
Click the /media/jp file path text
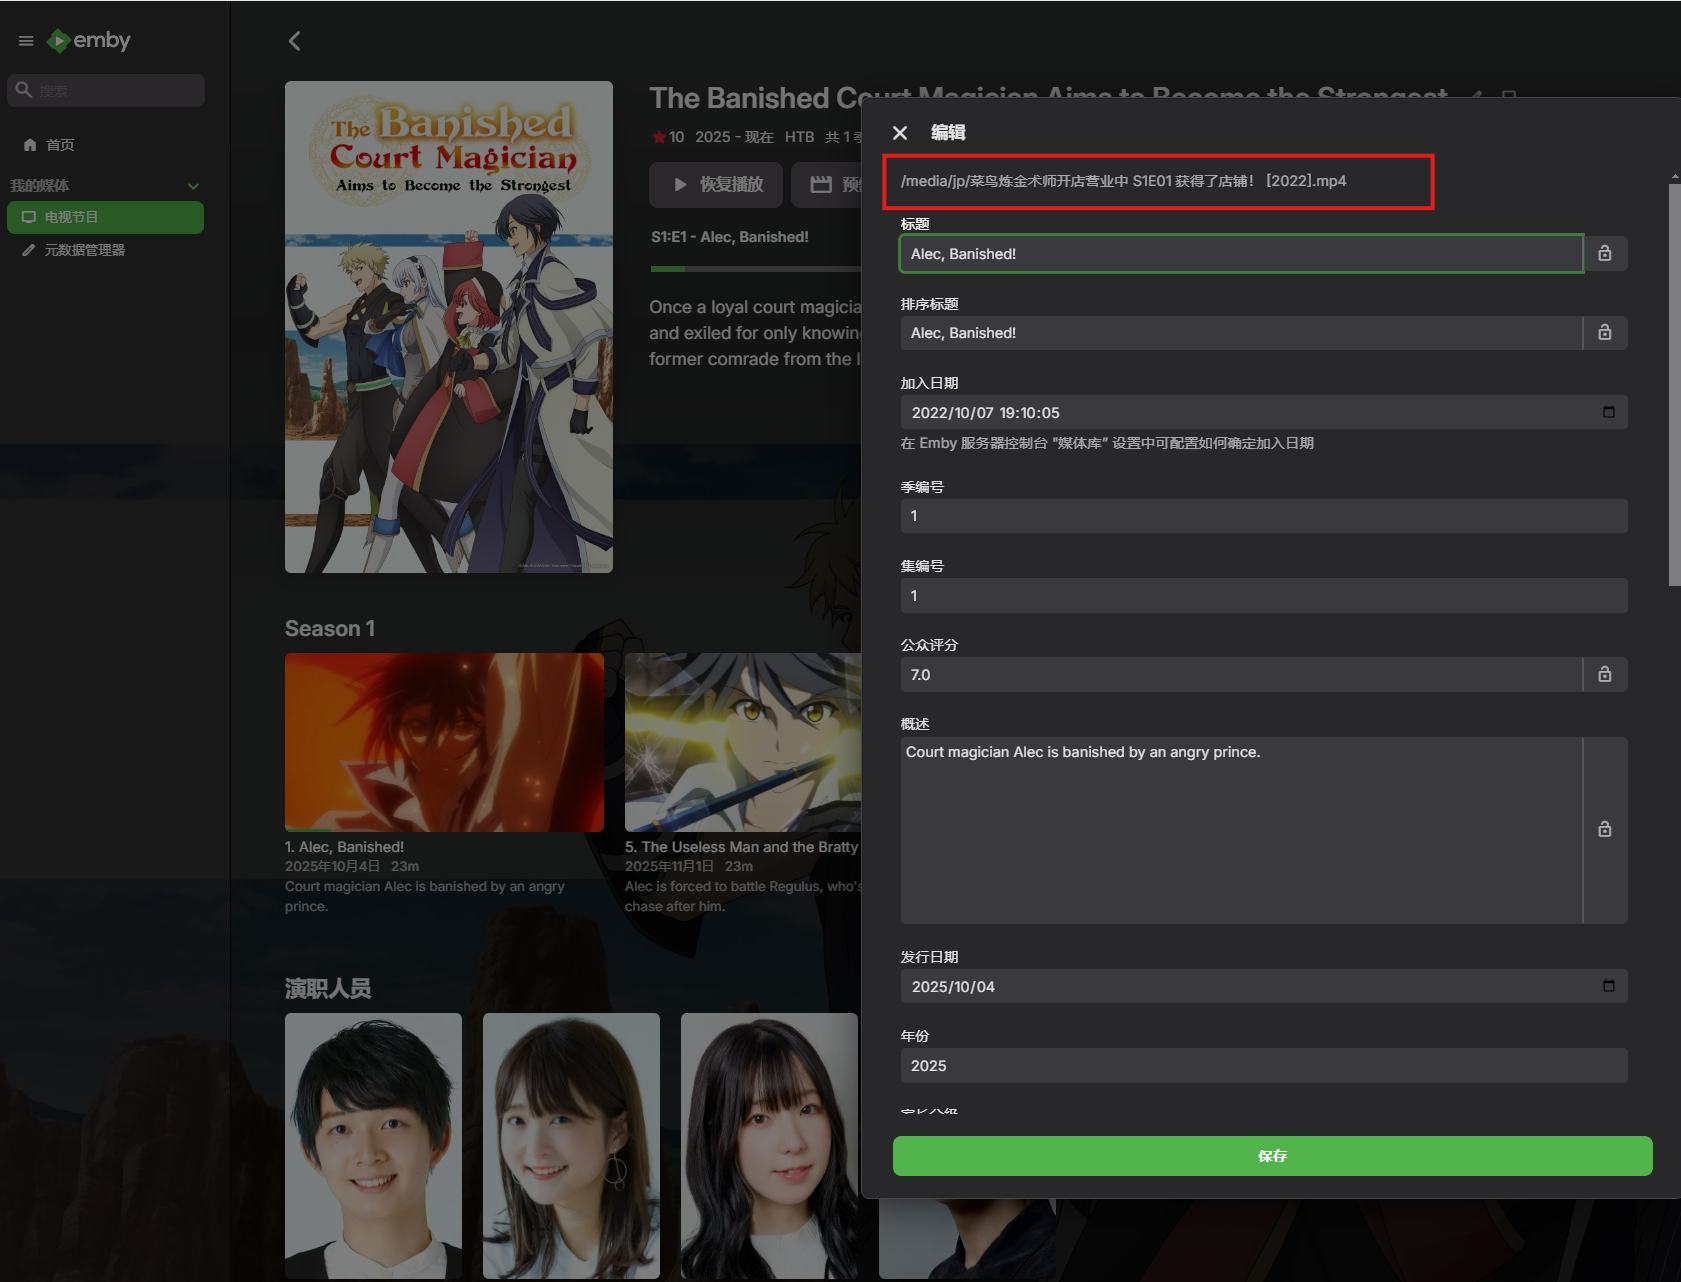click(x=1123, y=181)
